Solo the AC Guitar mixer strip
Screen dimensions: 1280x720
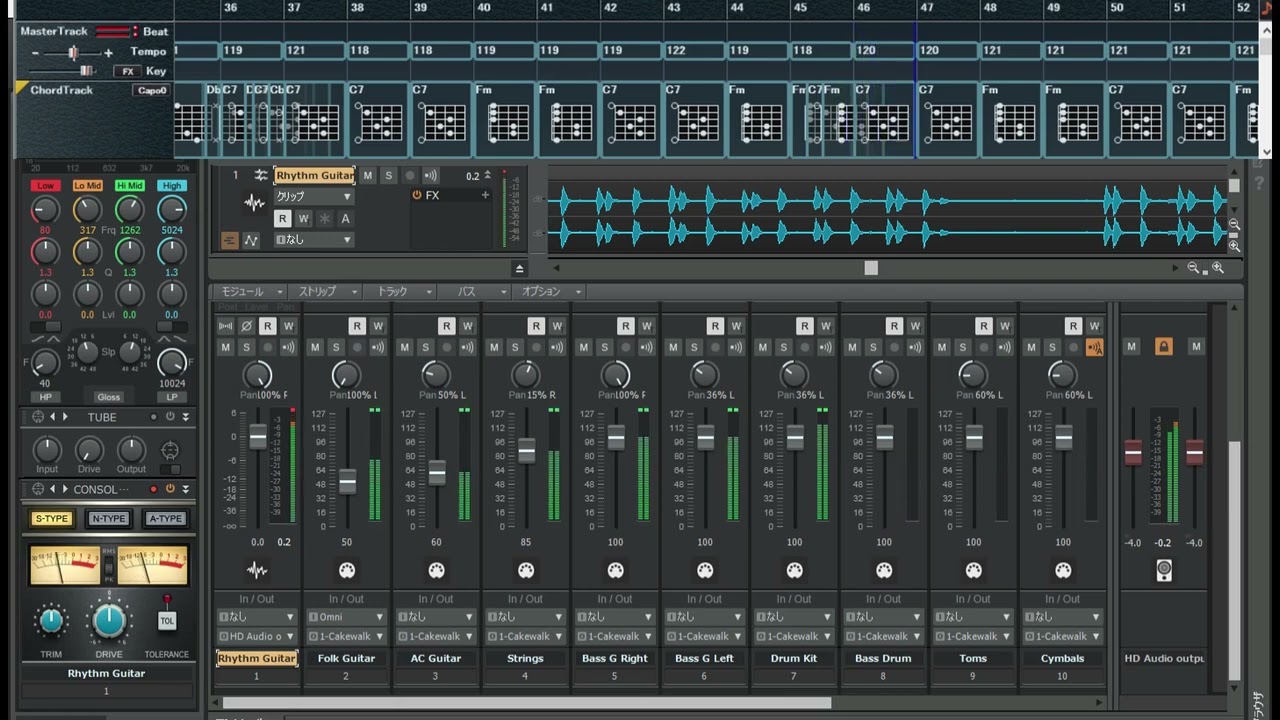click(426, 347)
